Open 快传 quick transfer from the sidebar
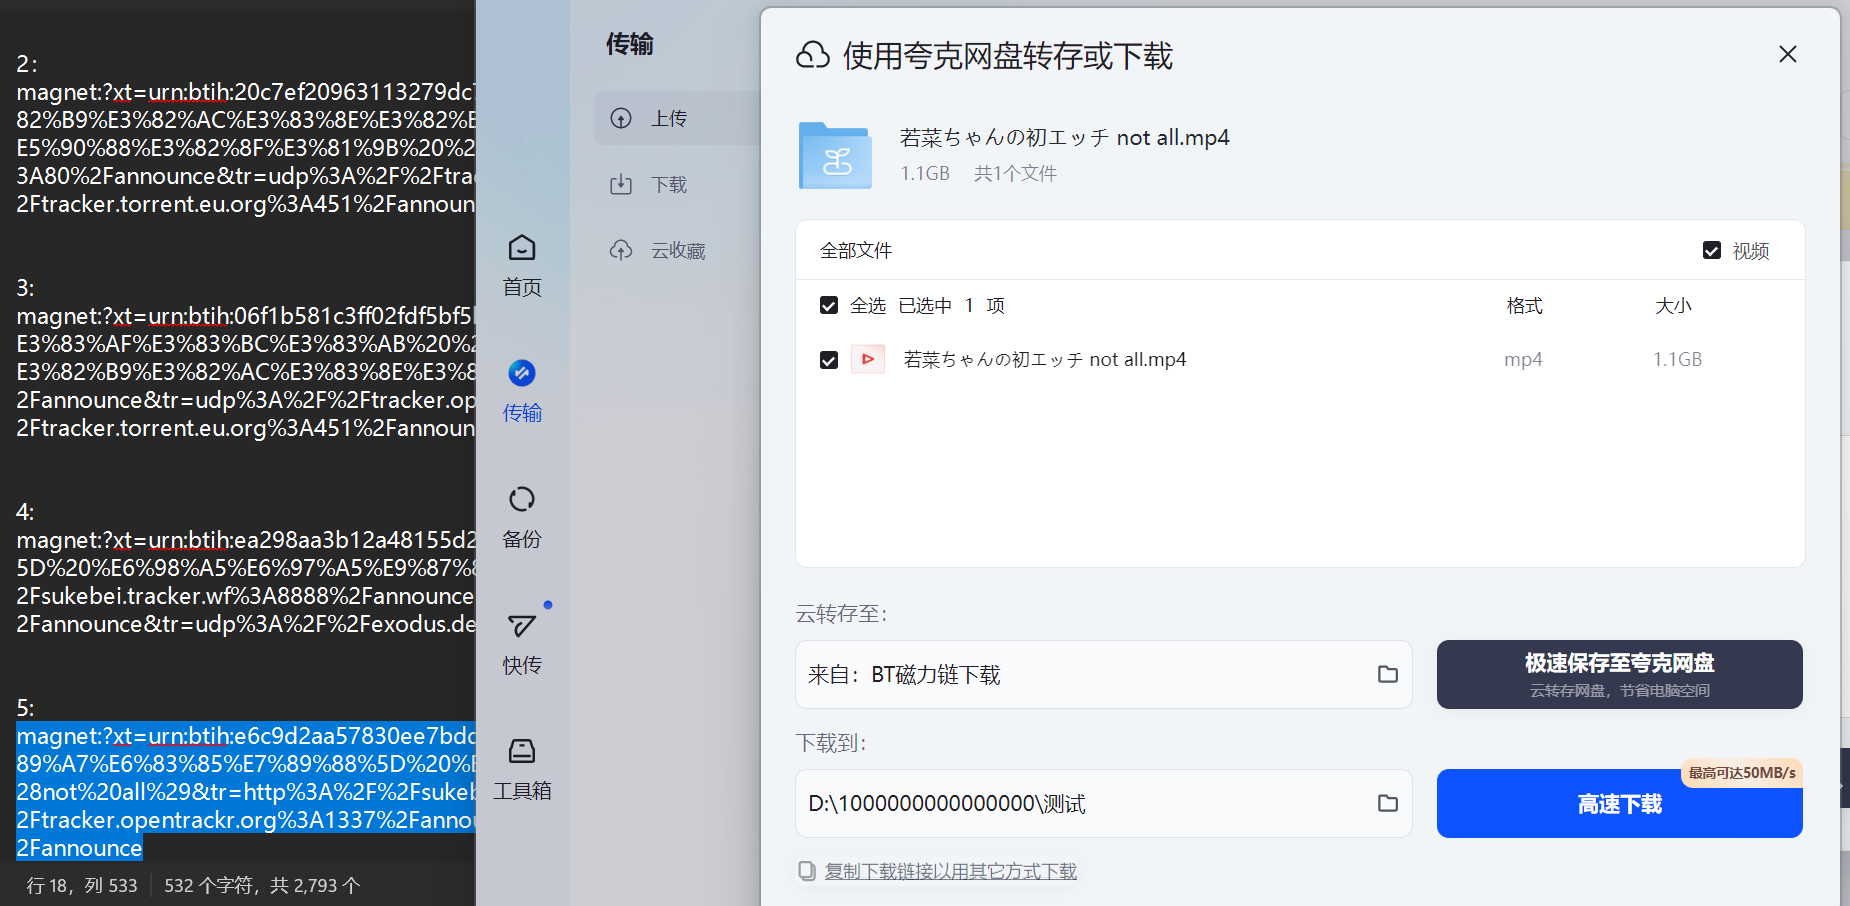 click(521, 640)
